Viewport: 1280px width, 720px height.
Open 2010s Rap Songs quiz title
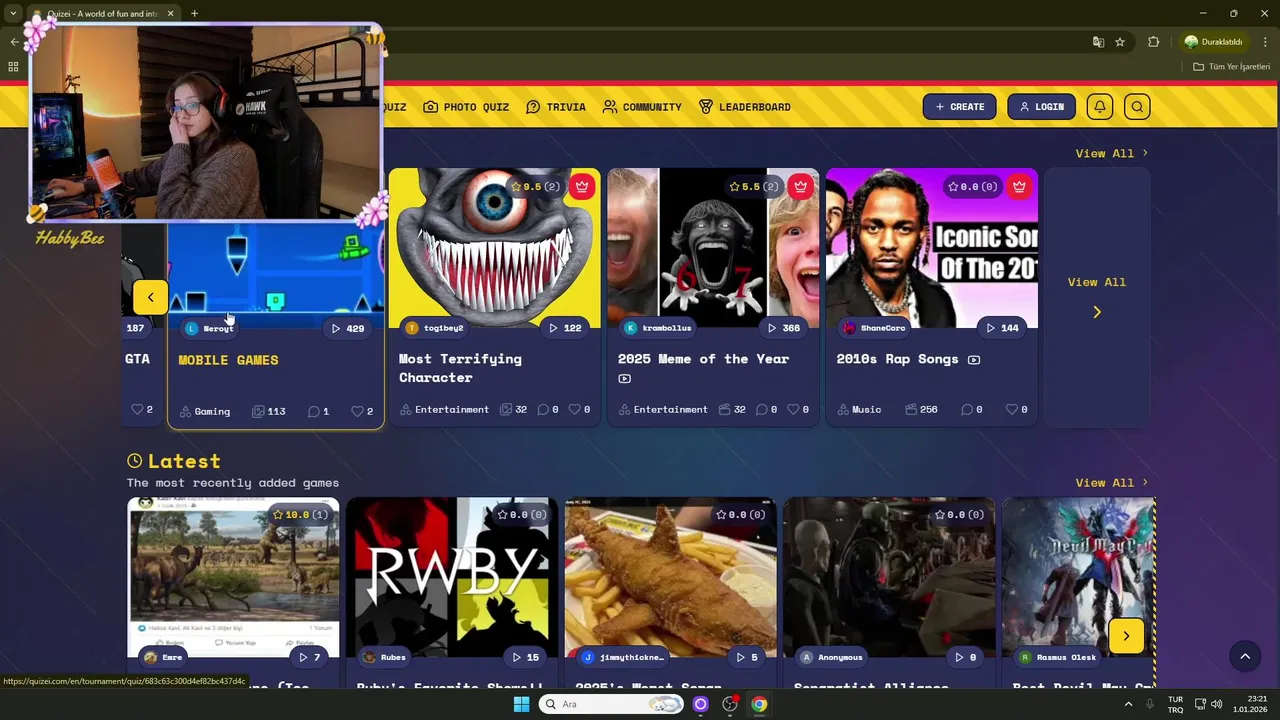coord(897,359)
